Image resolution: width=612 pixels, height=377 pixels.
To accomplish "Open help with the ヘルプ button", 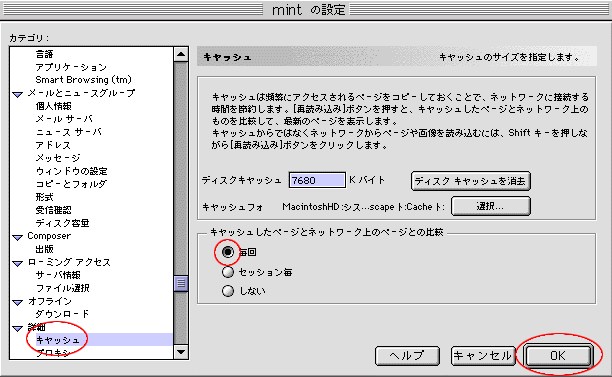I will (x=407, y=356).
